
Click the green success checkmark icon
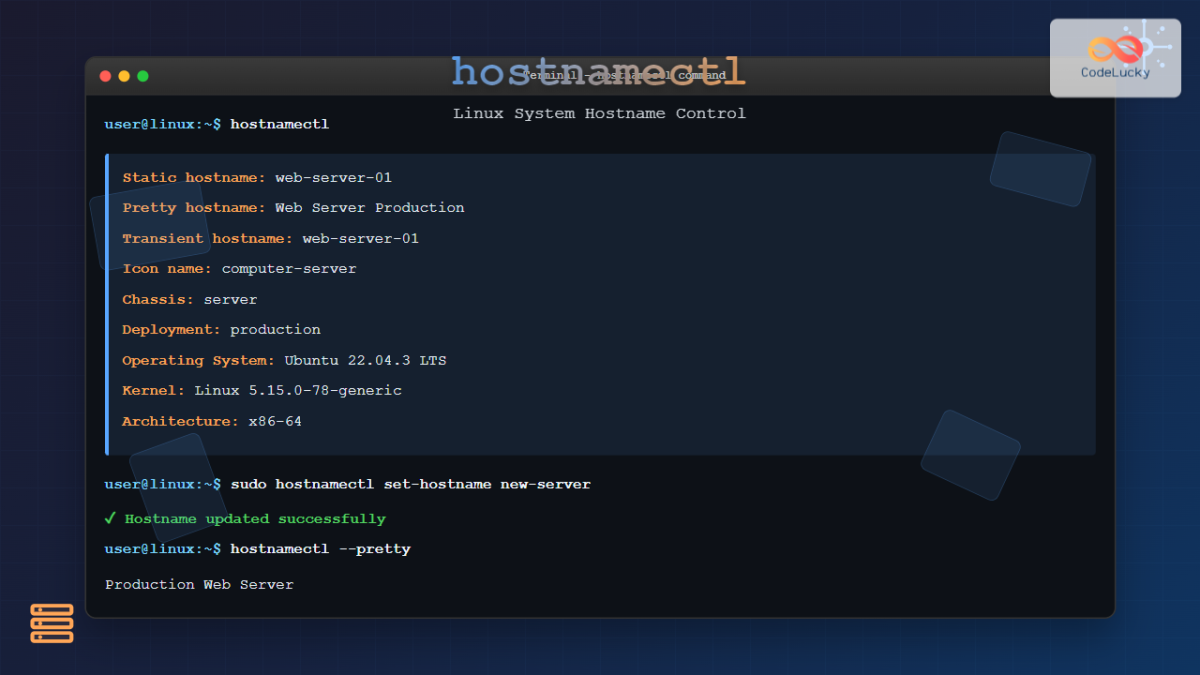pos(110,518)
